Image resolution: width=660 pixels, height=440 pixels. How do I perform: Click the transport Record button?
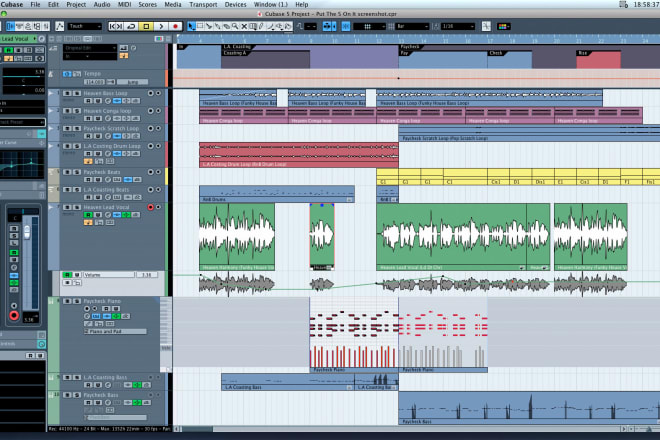(x=176, y=27)
